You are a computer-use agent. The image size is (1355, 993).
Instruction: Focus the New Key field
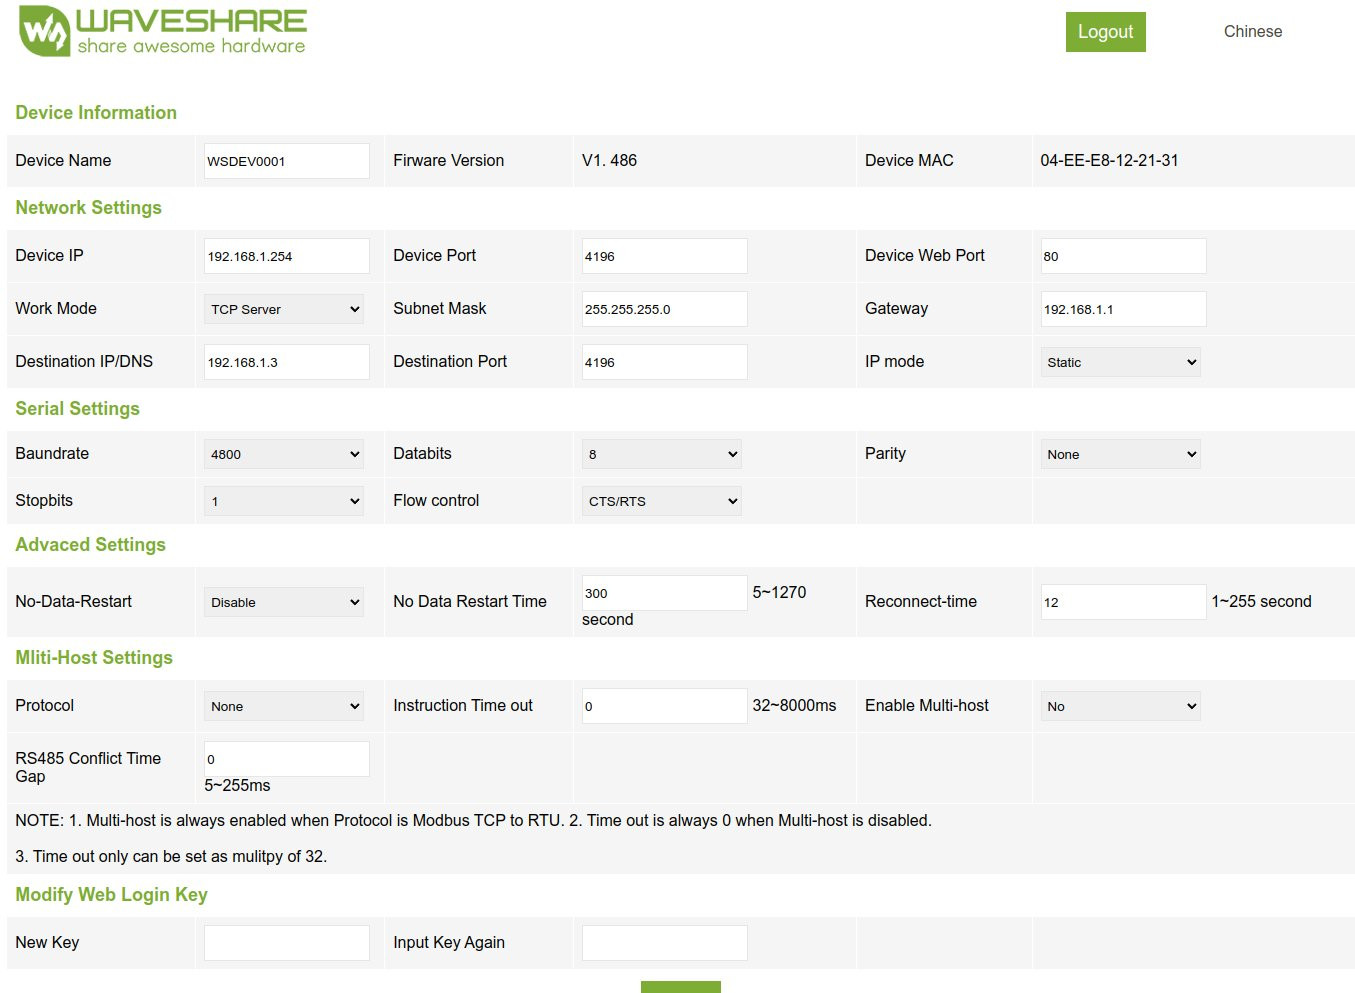(x=287, y=943)
